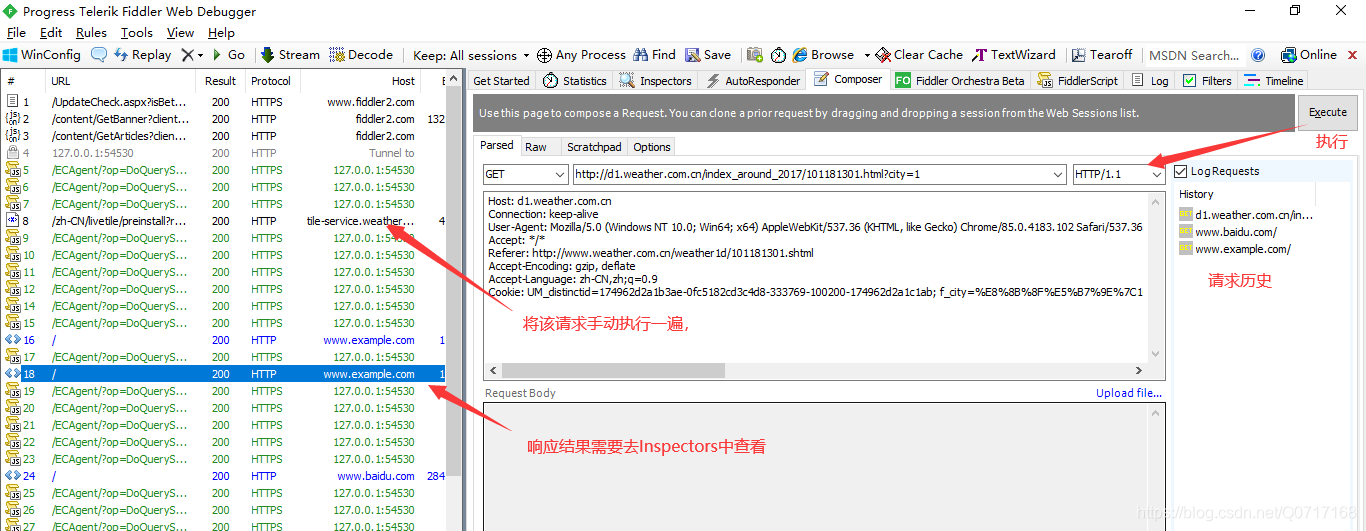Open the Filters tab
This screenshot has width=1366, height=531.
point(1208,81)
